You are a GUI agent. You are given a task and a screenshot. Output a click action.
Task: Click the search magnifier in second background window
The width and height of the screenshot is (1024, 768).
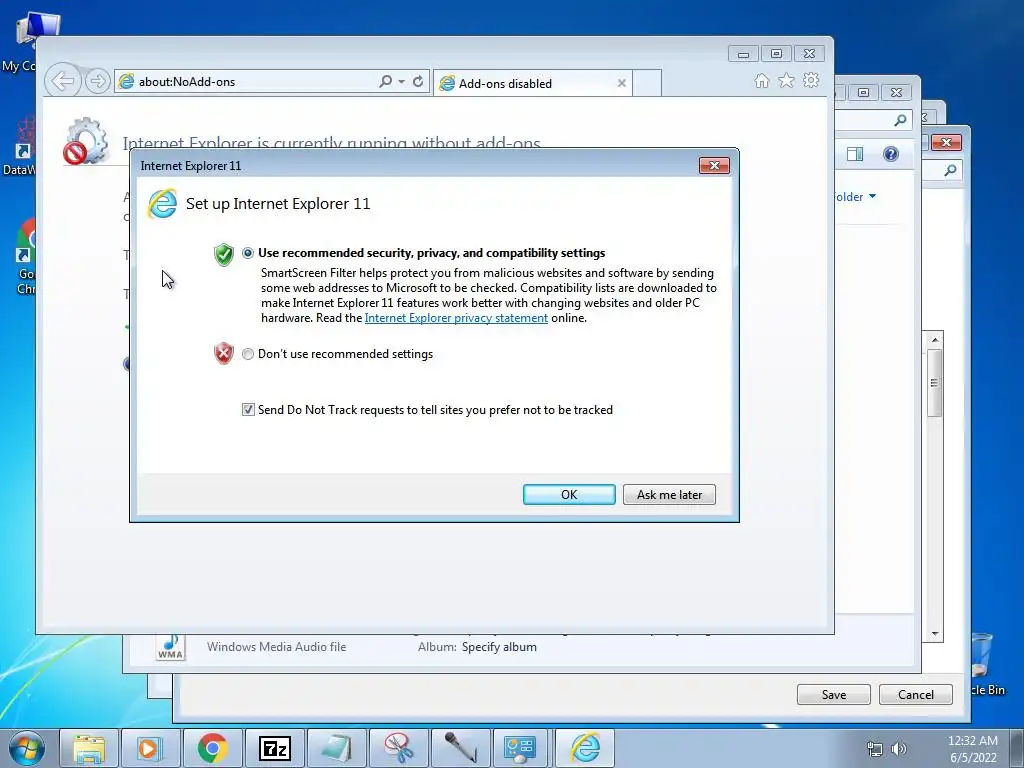coord(900,120)
